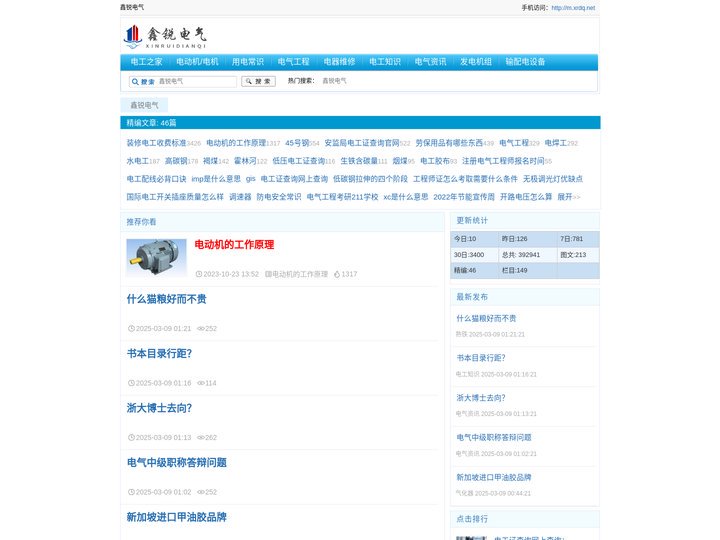Open 低碳钢拉伸的四个阶段 link

pyautogui.click(x=370, y=179)
